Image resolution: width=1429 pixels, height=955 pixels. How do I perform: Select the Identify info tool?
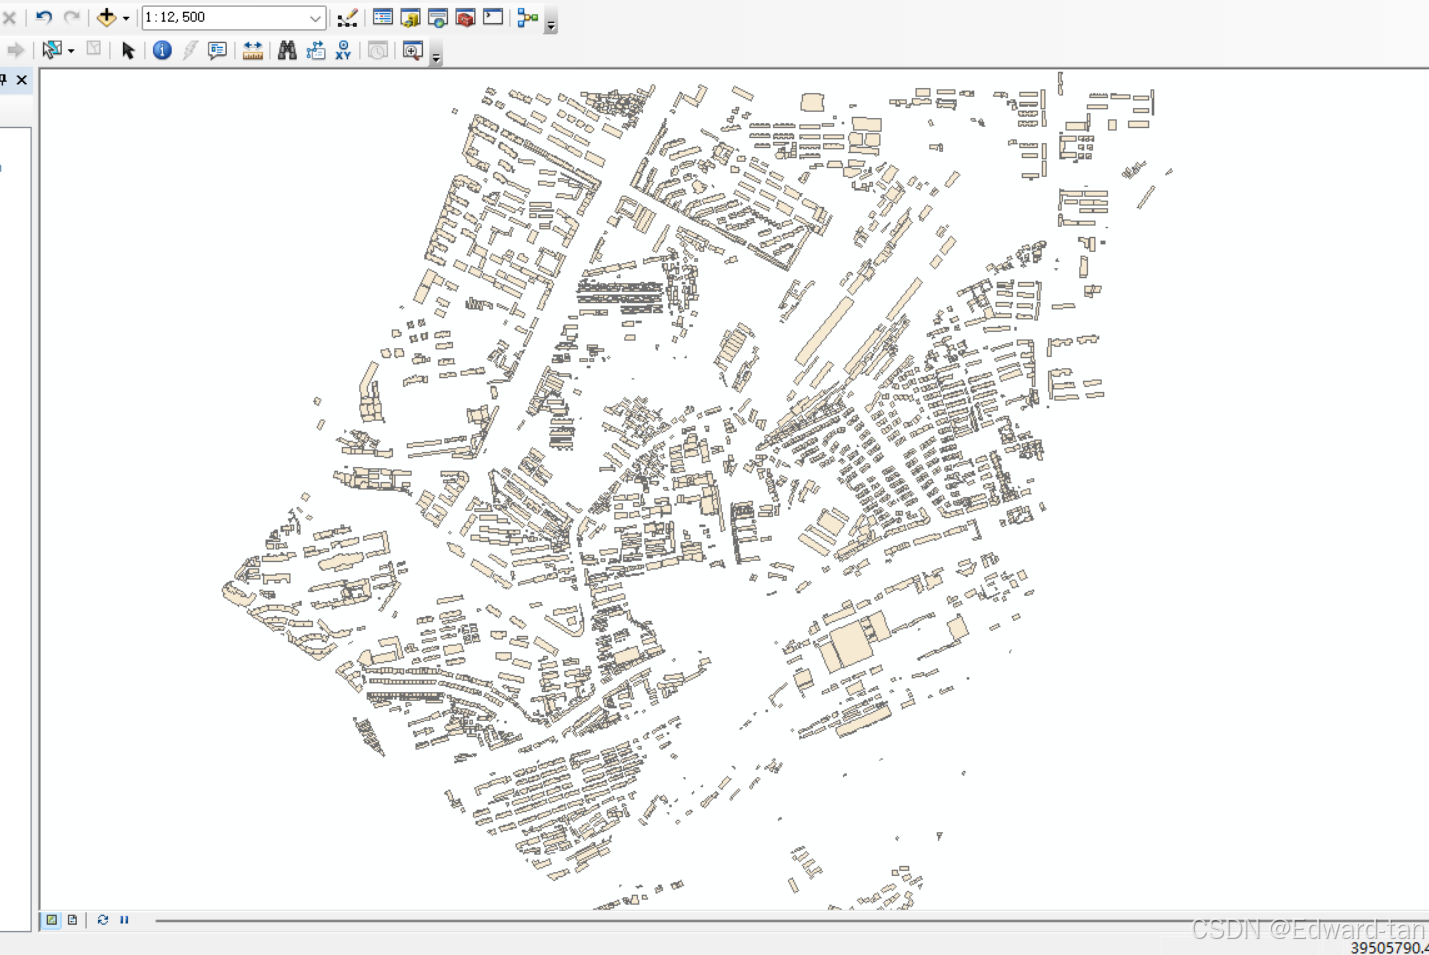click(x=162, y=50)
